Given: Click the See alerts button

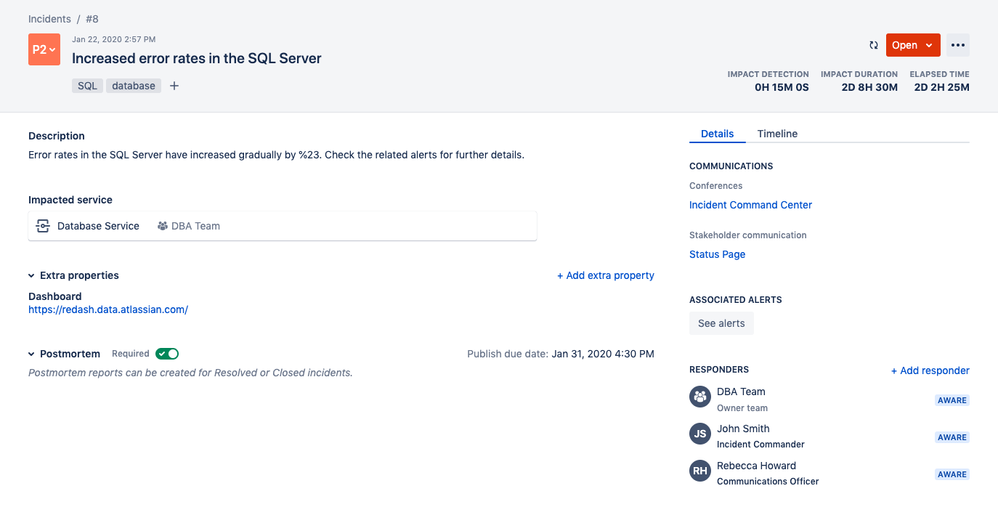Looking at the screenshot, I should 721,323.
